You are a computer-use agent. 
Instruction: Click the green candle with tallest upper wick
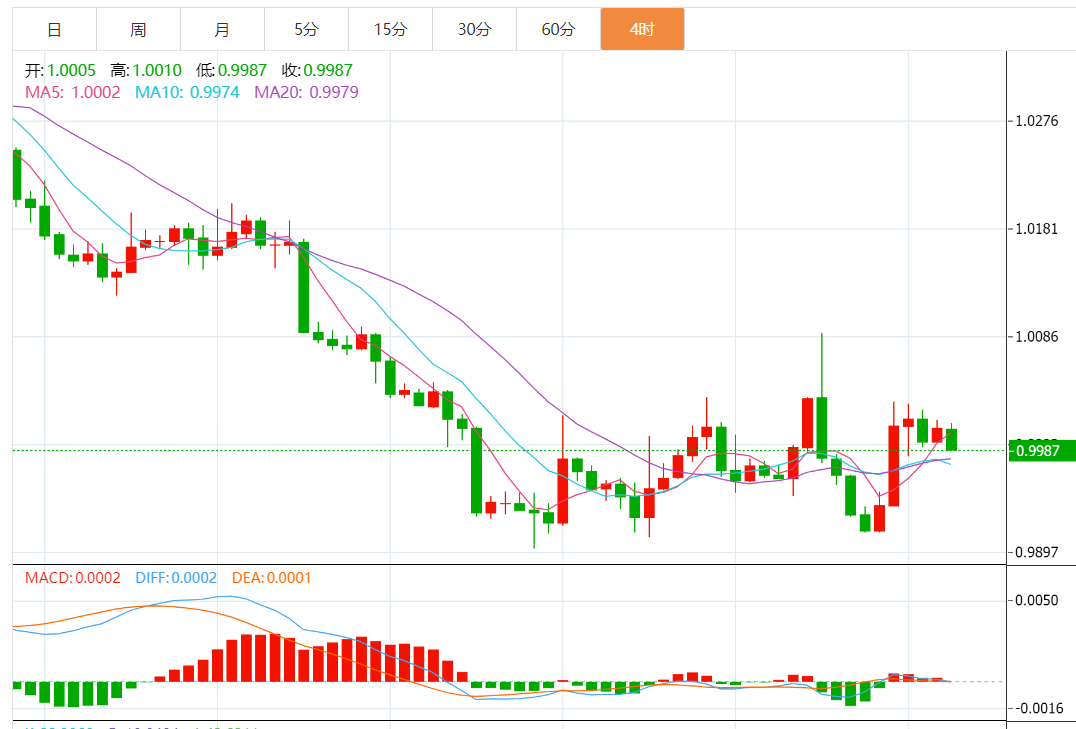click(822, 425)
